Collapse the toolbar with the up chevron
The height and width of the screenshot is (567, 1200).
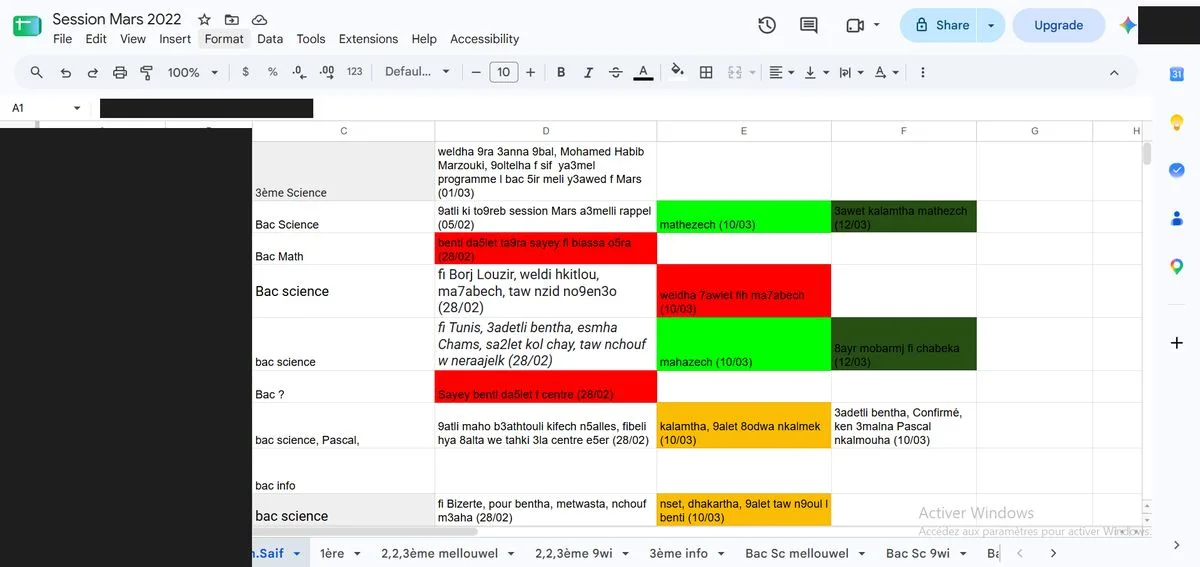click(1114, 72)
